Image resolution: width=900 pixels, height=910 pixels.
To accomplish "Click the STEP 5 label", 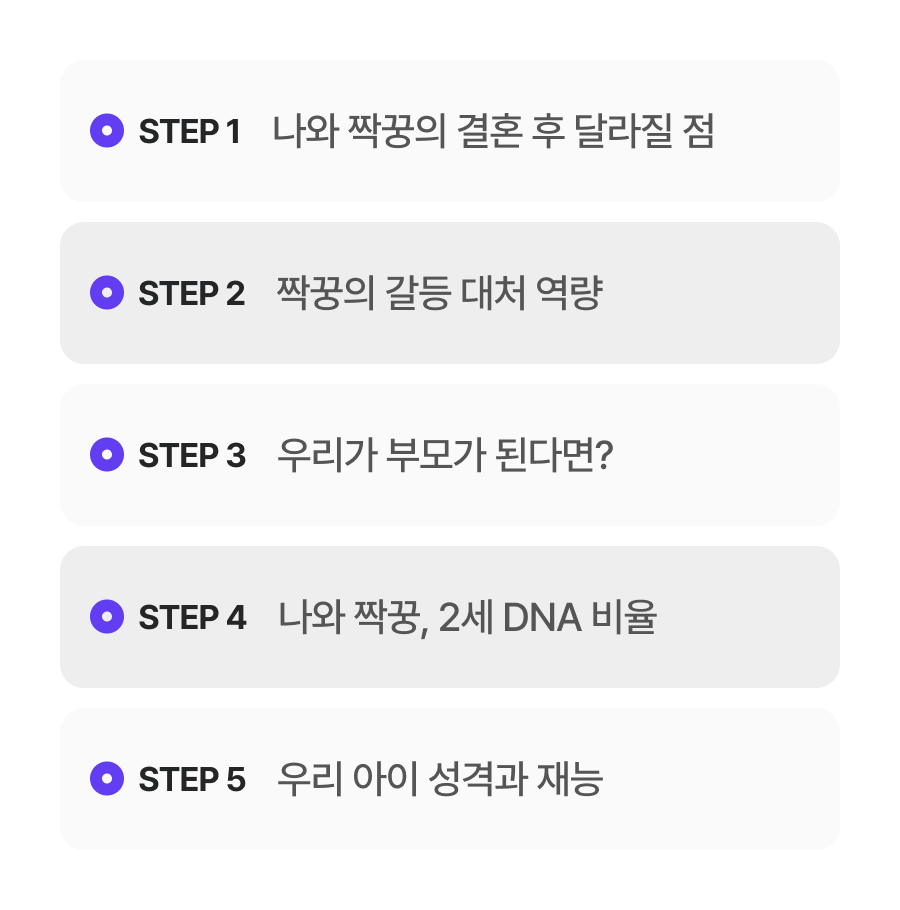I will (x=192, y=779).
